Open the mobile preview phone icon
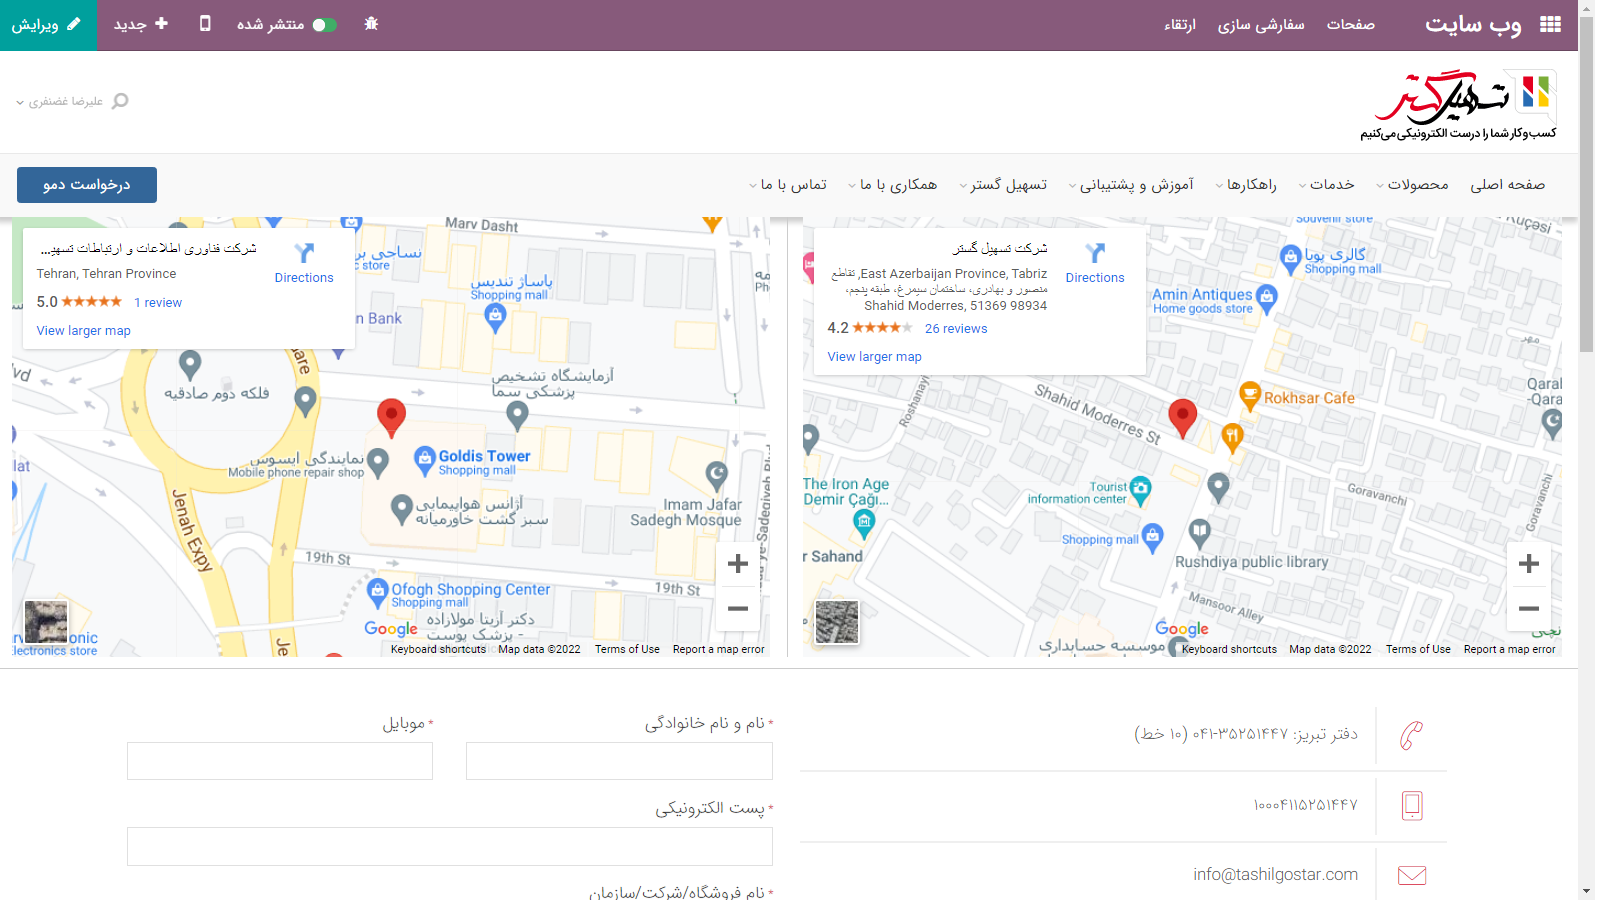 (205, 23)
